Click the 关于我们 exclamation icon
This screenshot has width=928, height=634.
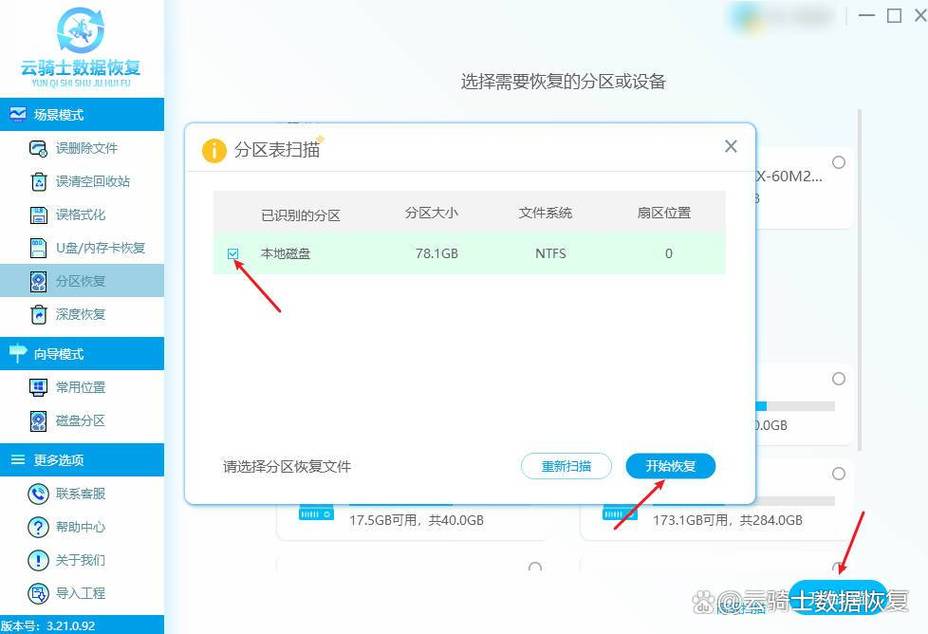[38, 560]
